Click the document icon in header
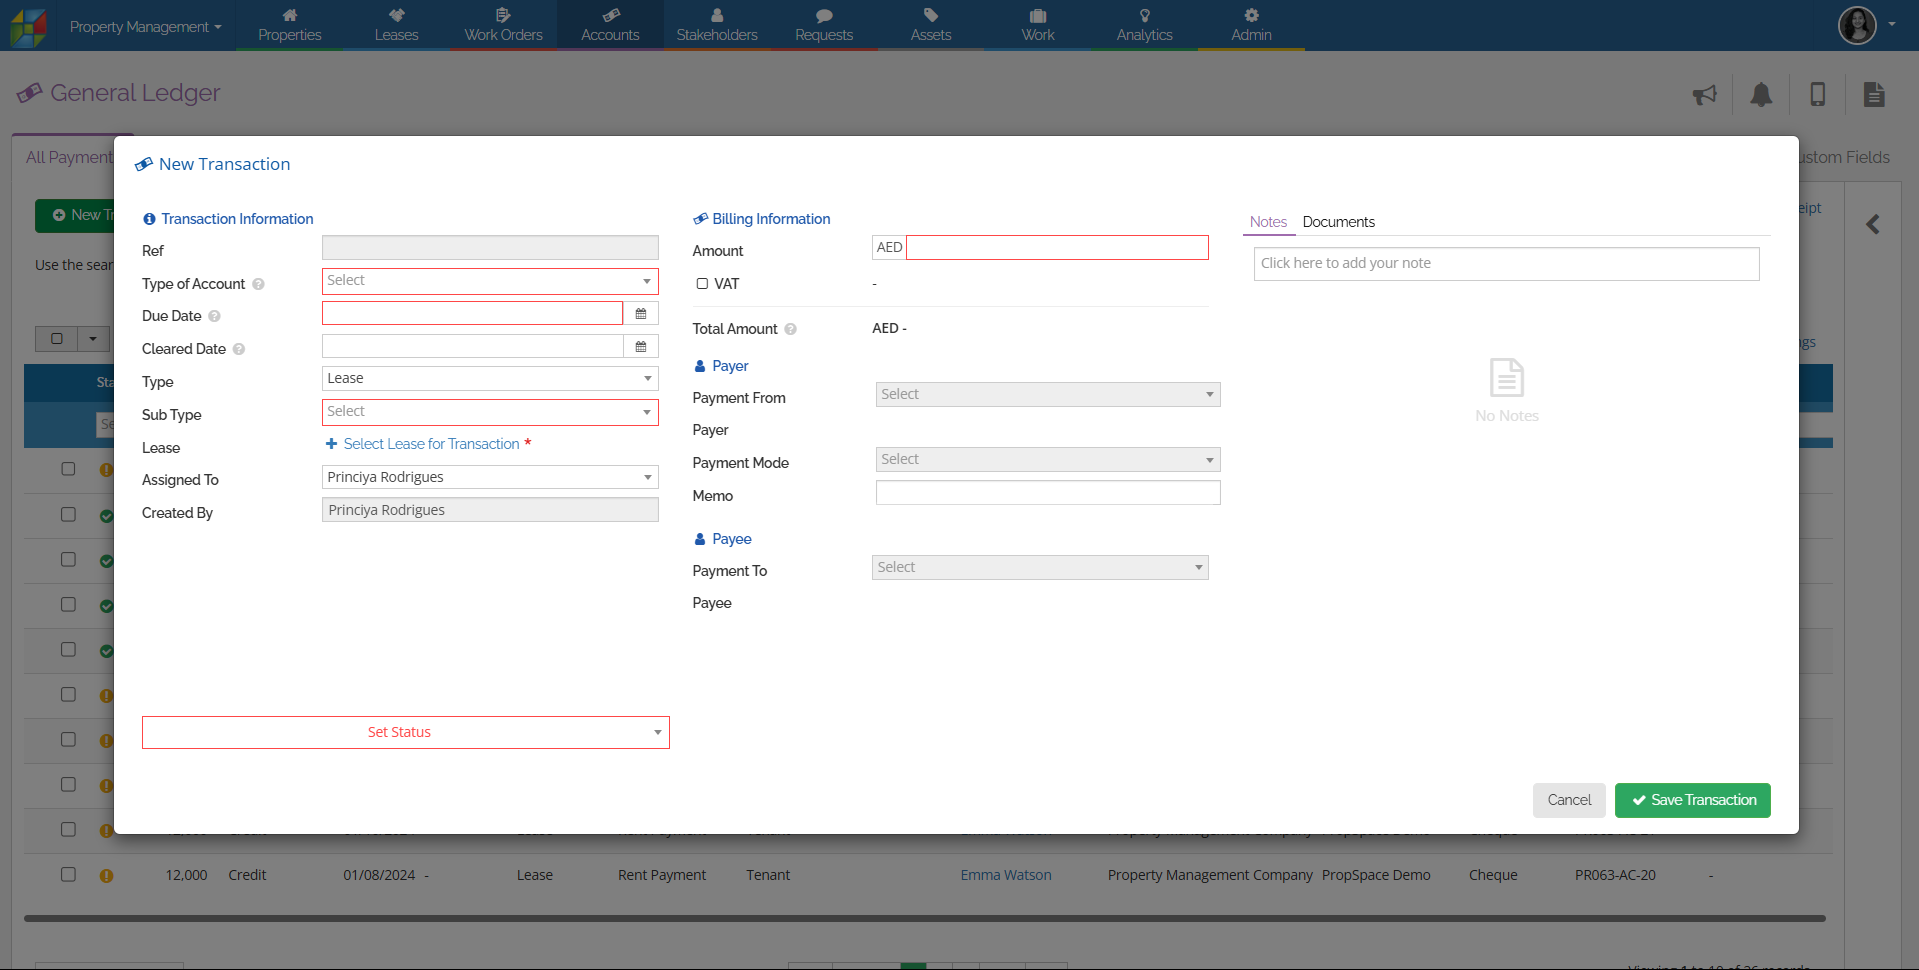 point(1874,95)
